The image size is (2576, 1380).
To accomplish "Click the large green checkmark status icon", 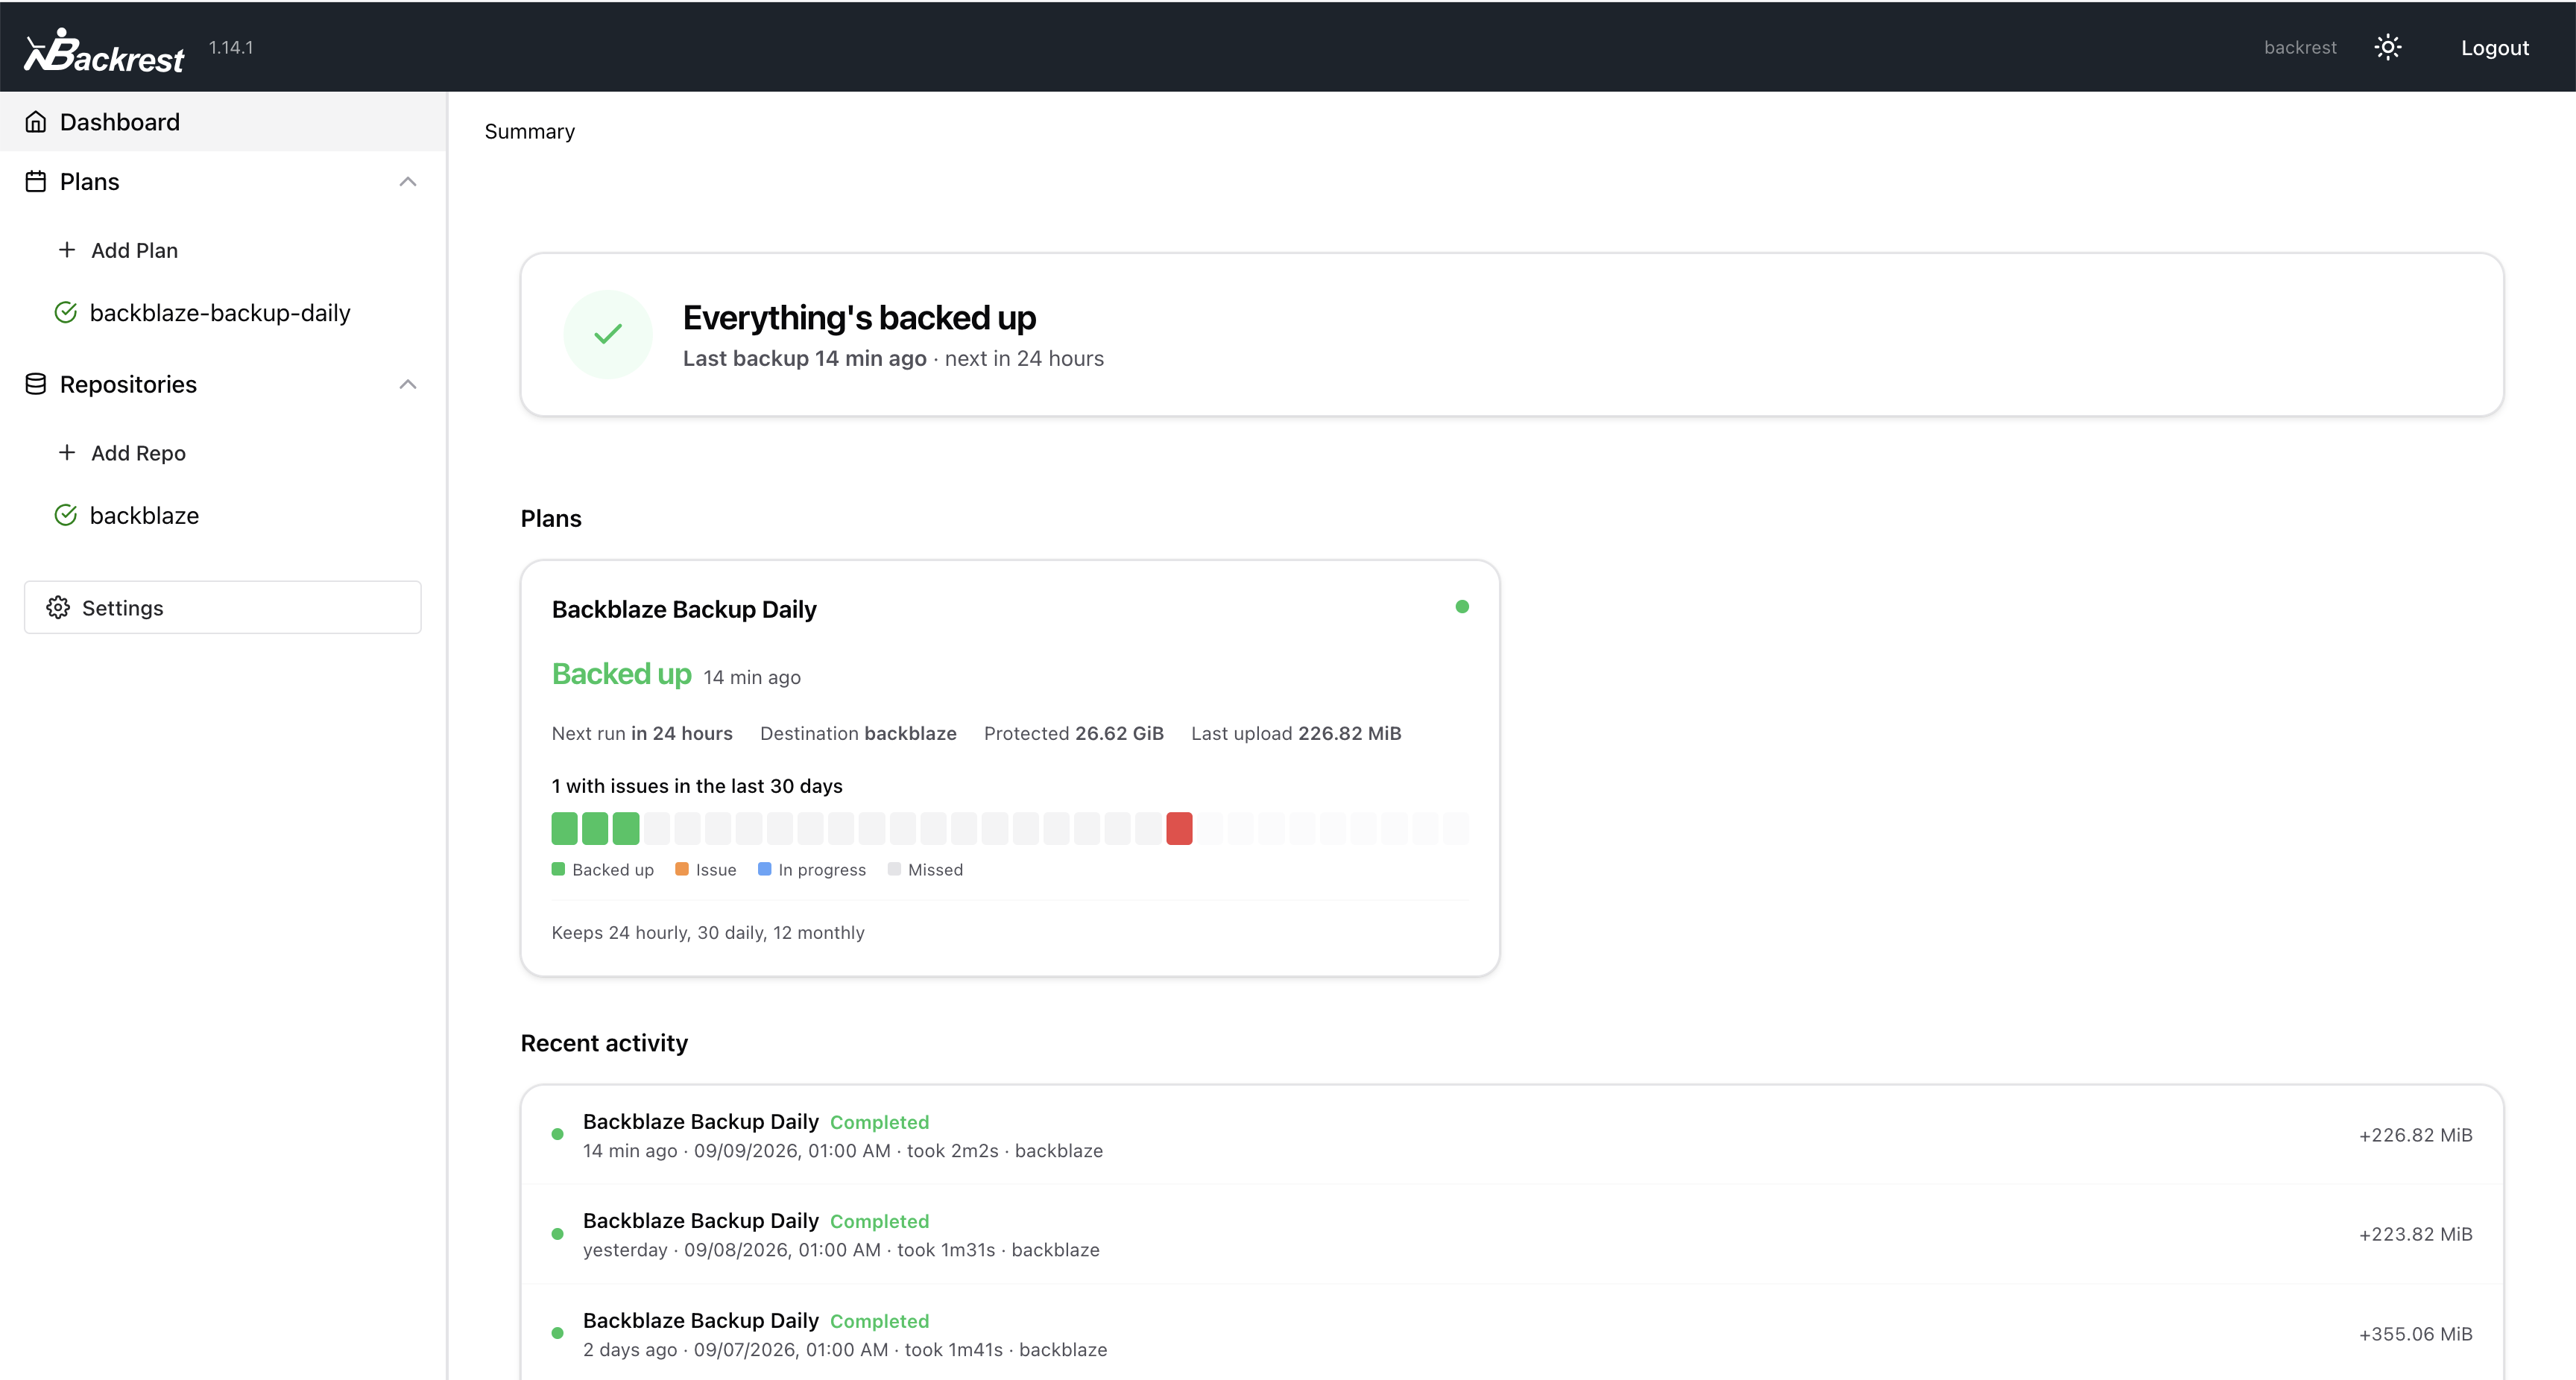I will 608,334.
